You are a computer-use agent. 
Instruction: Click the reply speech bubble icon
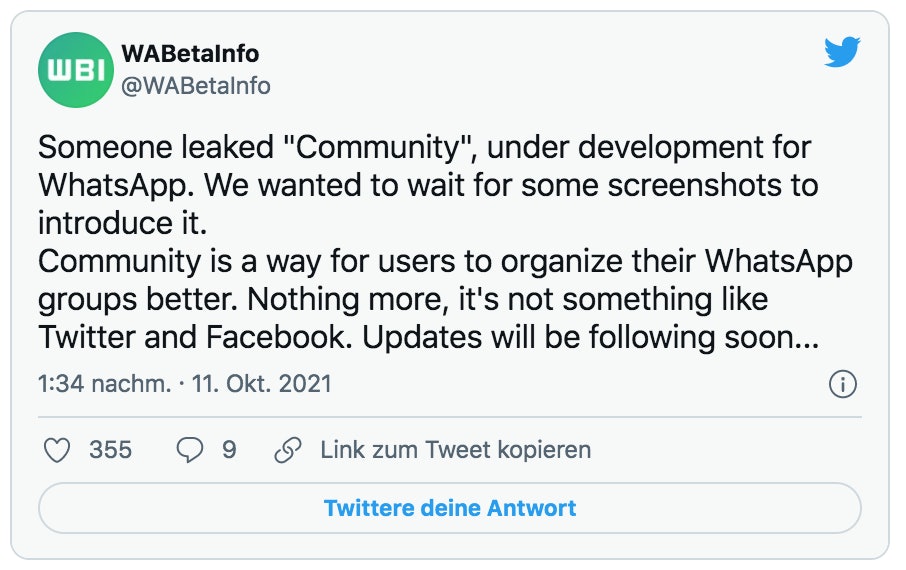coord(189,450)
